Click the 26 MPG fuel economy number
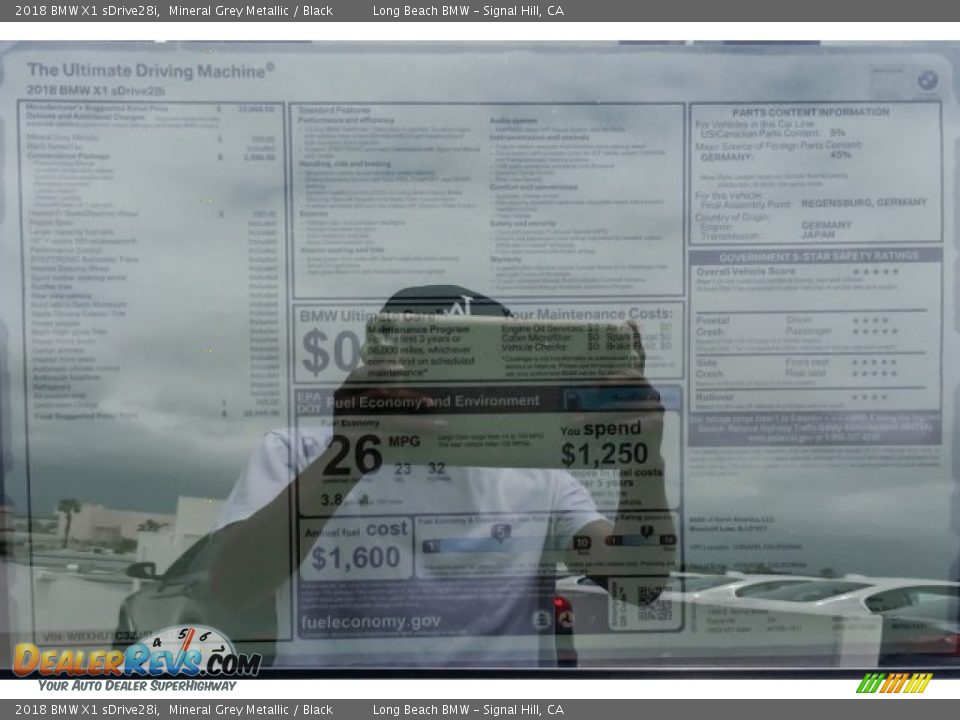 click(353, 455)
